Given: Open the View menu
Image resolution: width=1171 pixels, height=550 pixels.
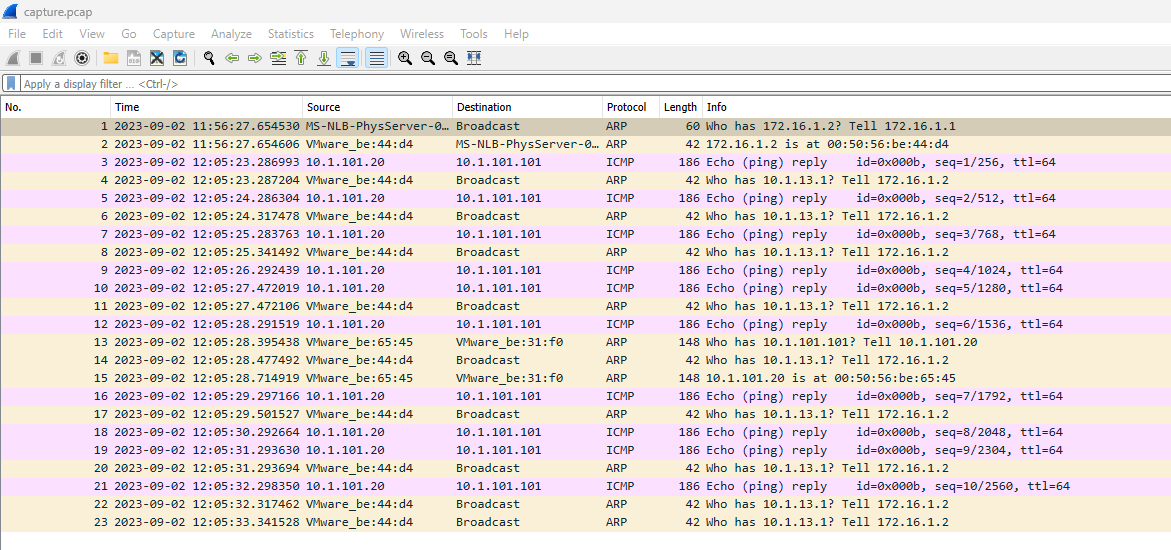Looking at the screenshot, I should point(92,34).
